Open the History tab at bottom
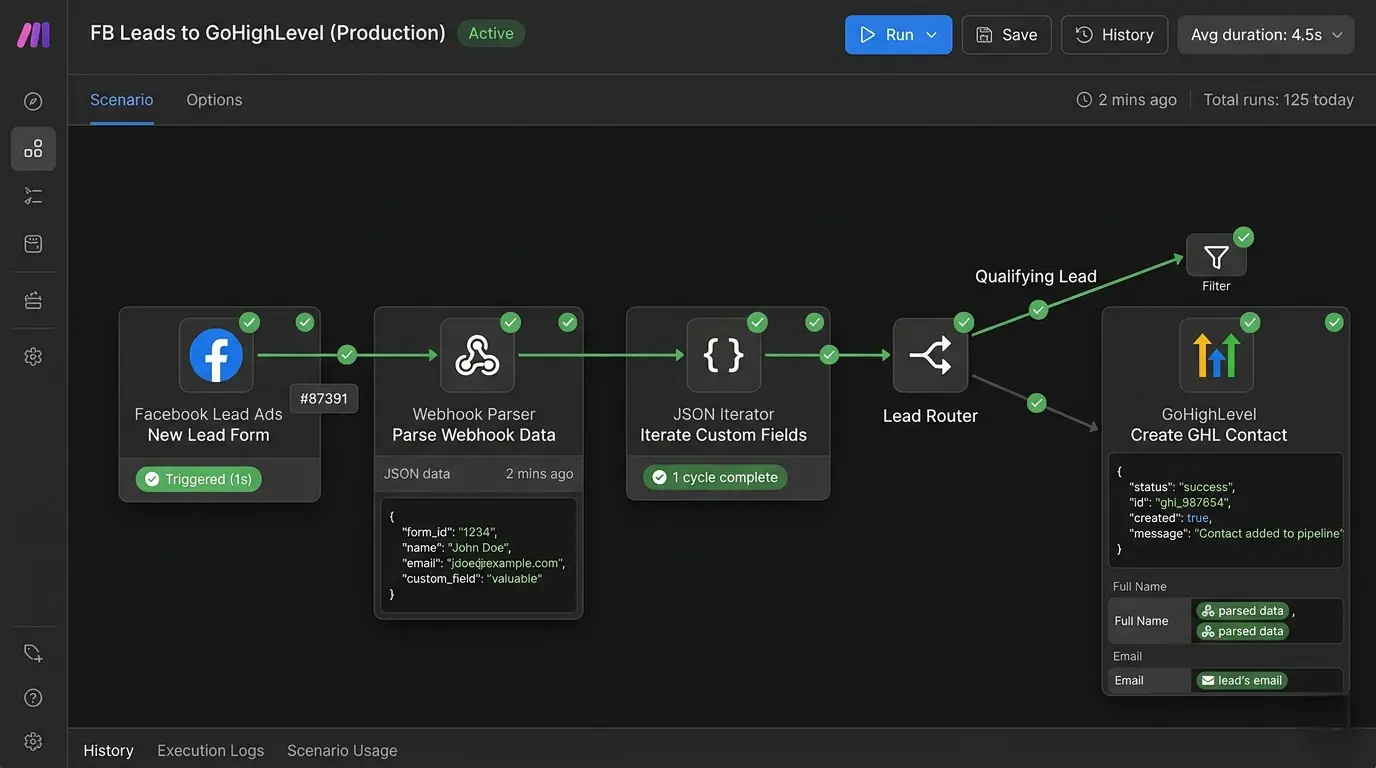 click(x=108, y=750)
